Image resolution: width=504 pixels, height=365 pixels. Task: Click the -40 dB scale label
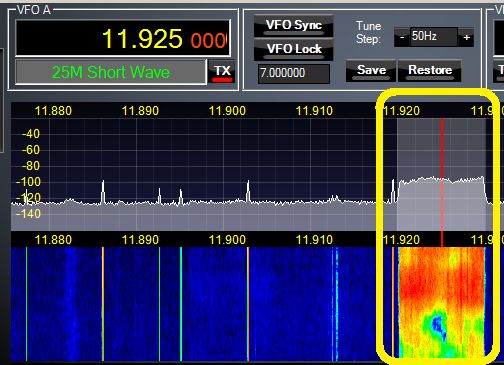31,134
